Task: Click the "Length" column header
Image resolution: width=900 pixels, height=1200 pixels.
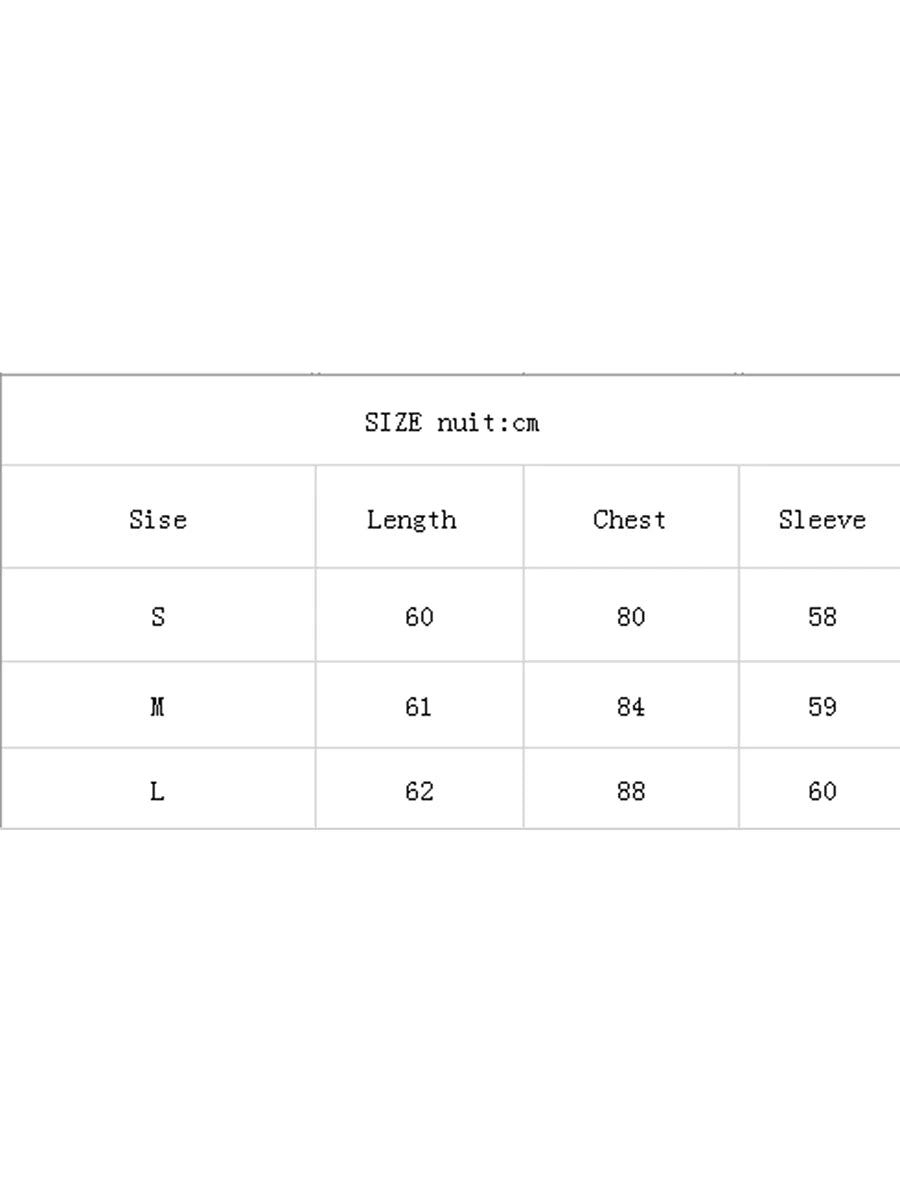Action: tap(411, 519)
